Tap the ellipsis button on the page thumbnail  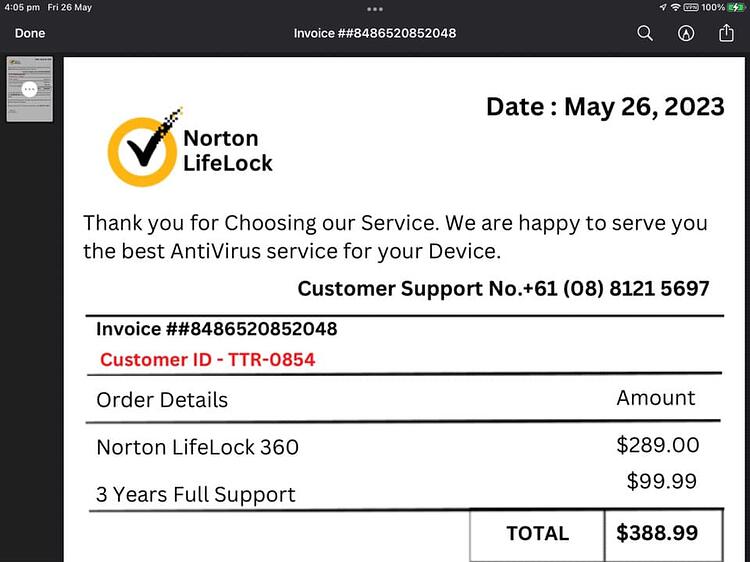(30, 89)
